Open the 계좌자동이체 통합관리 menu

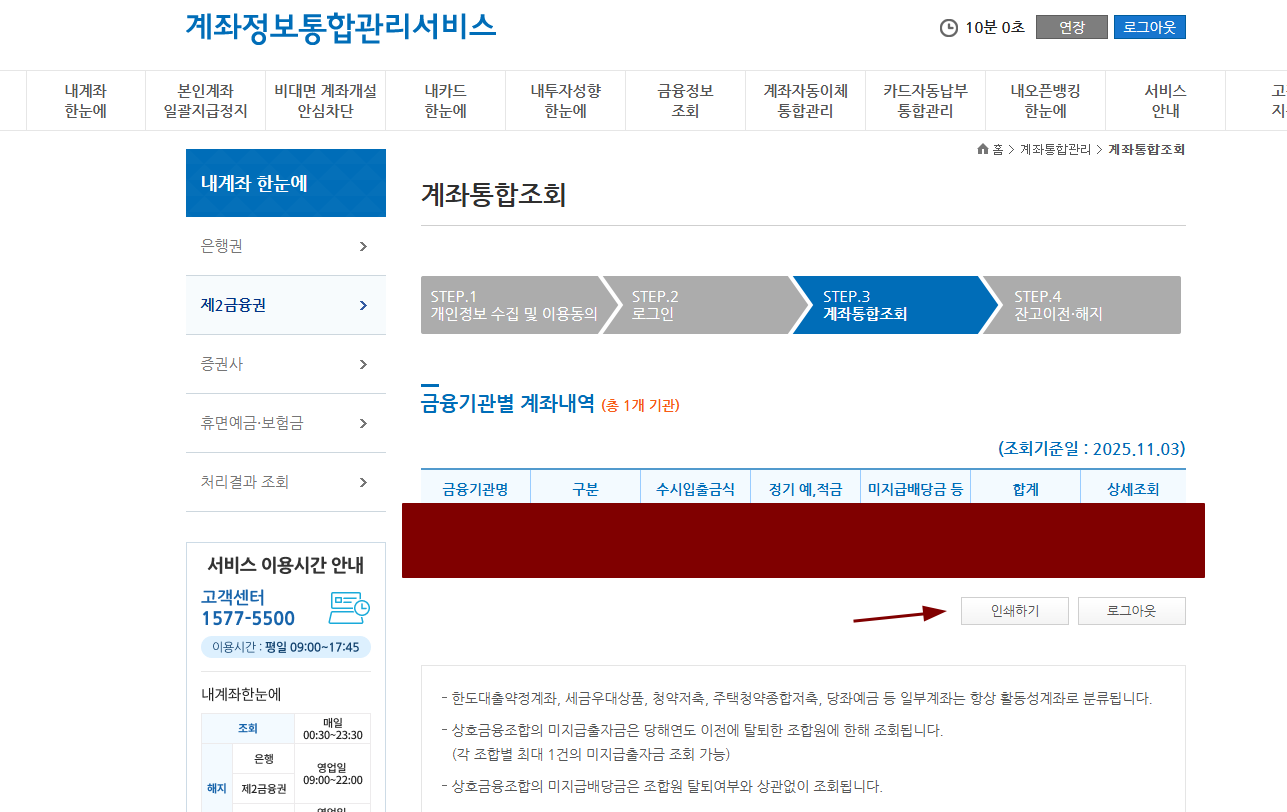point(805,100)
